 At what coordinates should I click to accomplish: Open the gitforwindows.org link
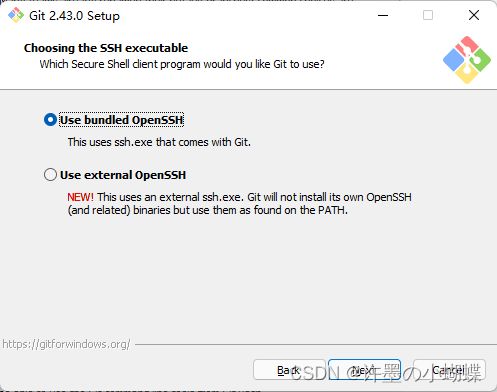(x=66, y=344)
